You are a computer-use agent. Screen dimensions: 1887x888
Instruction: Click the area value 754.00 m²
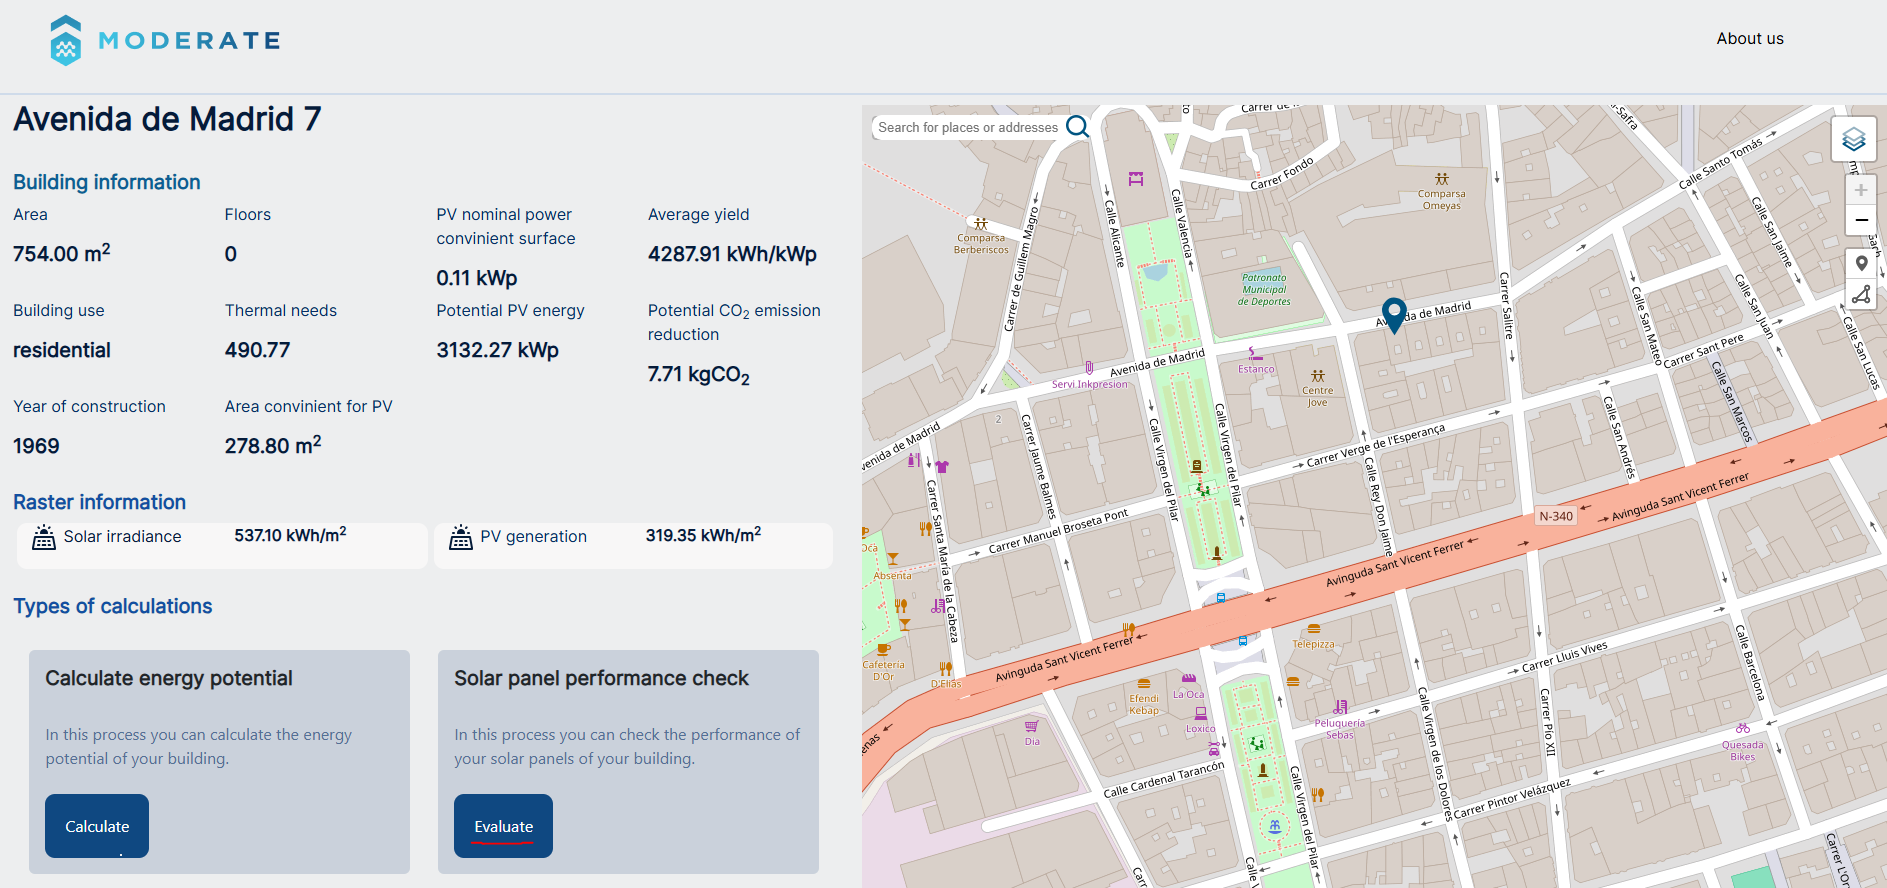(x=62, y=253)
